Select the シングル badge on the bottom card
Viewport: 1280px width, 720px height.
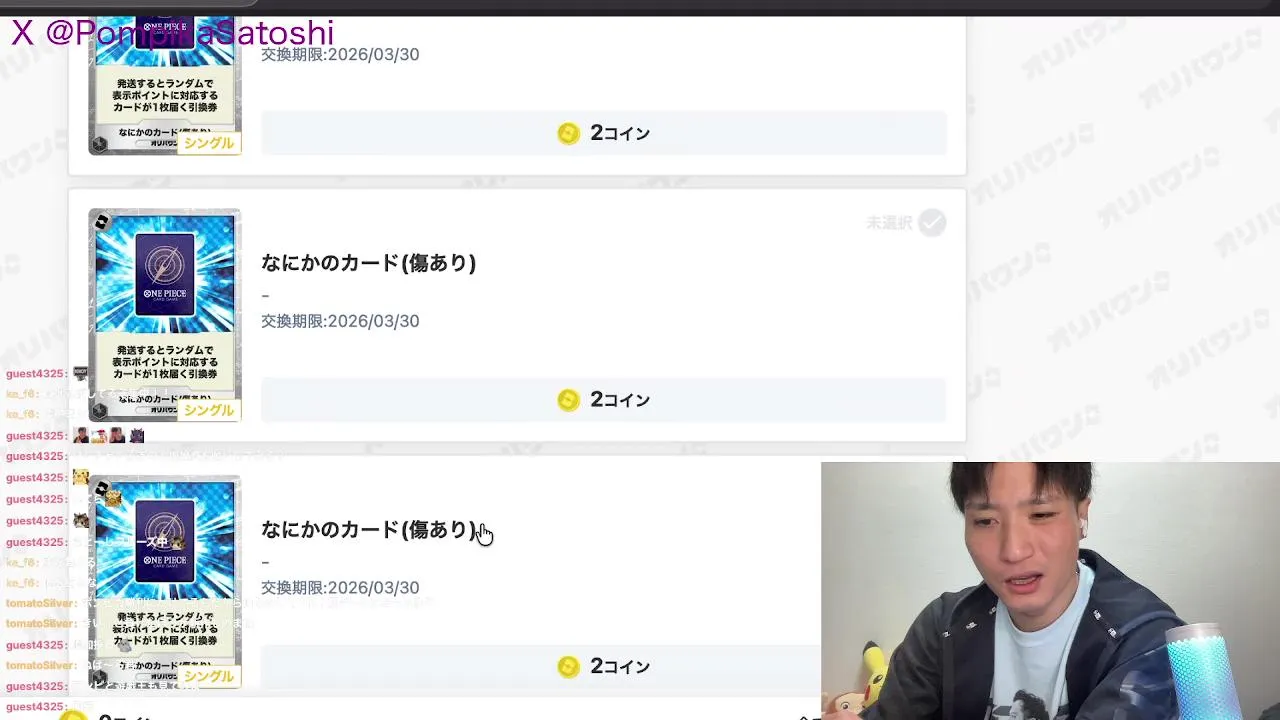209,677
